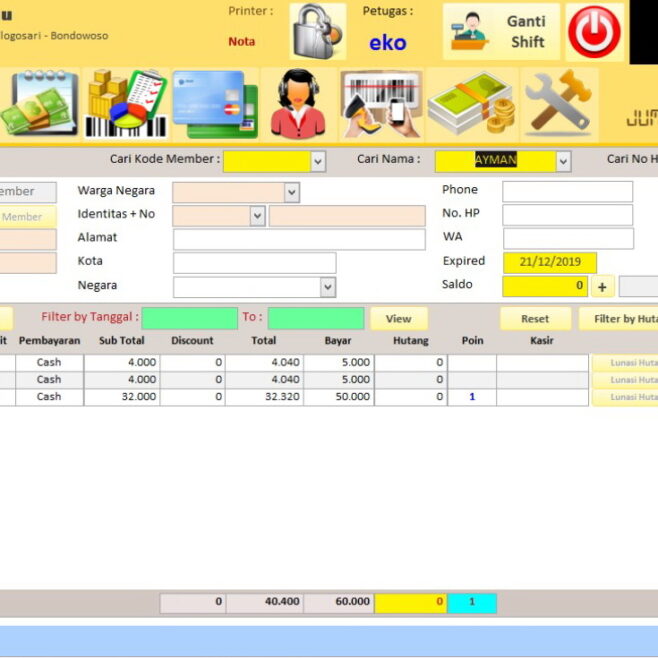Expand the Warga Negara combo box
The height and width of the screenshot is (658, 658).
click(291, 192)
